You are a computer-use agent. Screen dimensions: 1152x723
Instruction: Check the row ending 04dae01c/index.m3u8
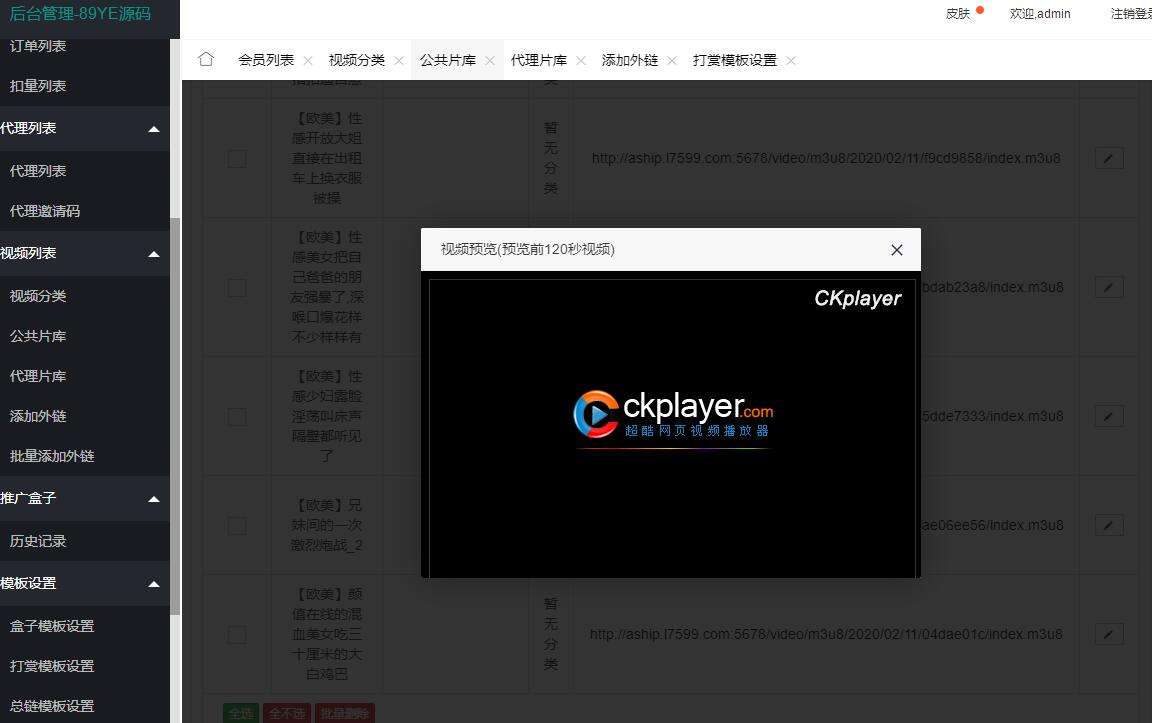tap(237, 634)
